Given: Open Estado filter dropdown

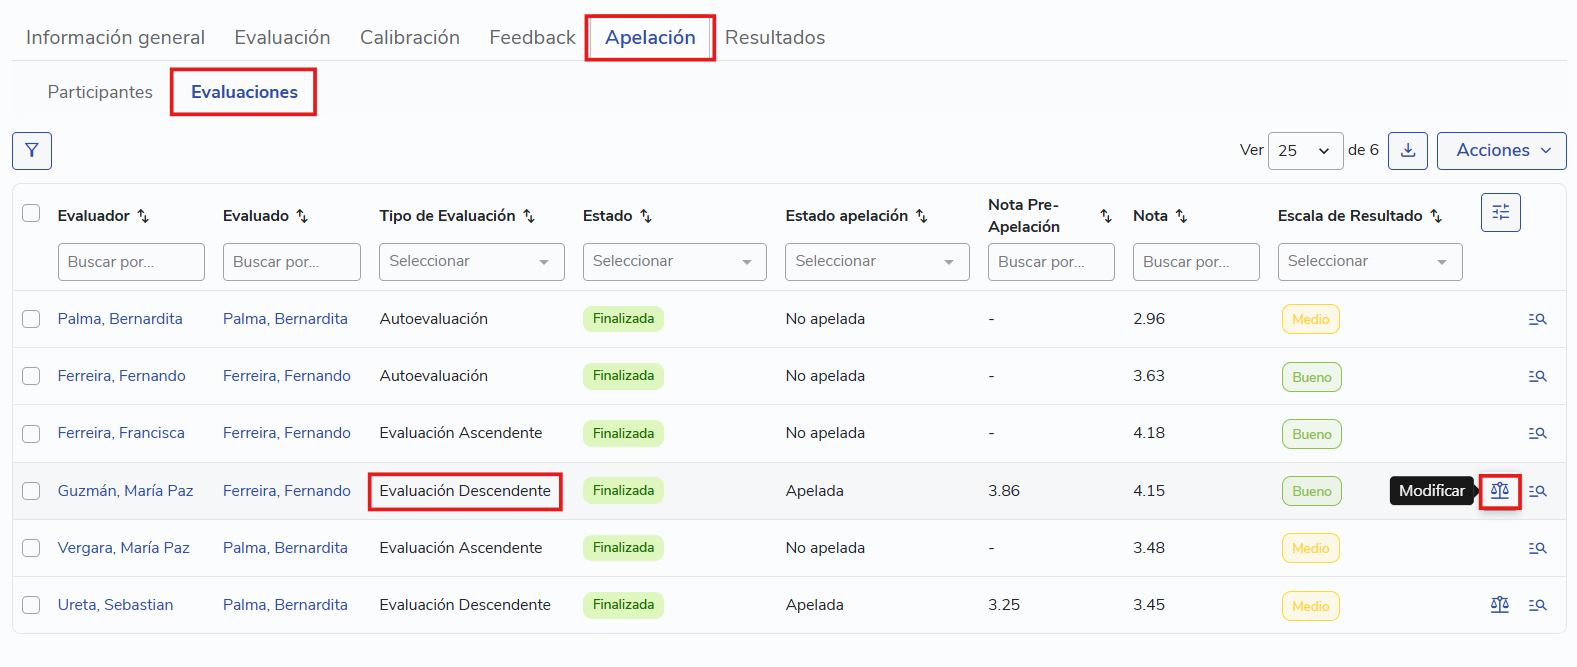Looking at the screenshot, I should (674, 262).
